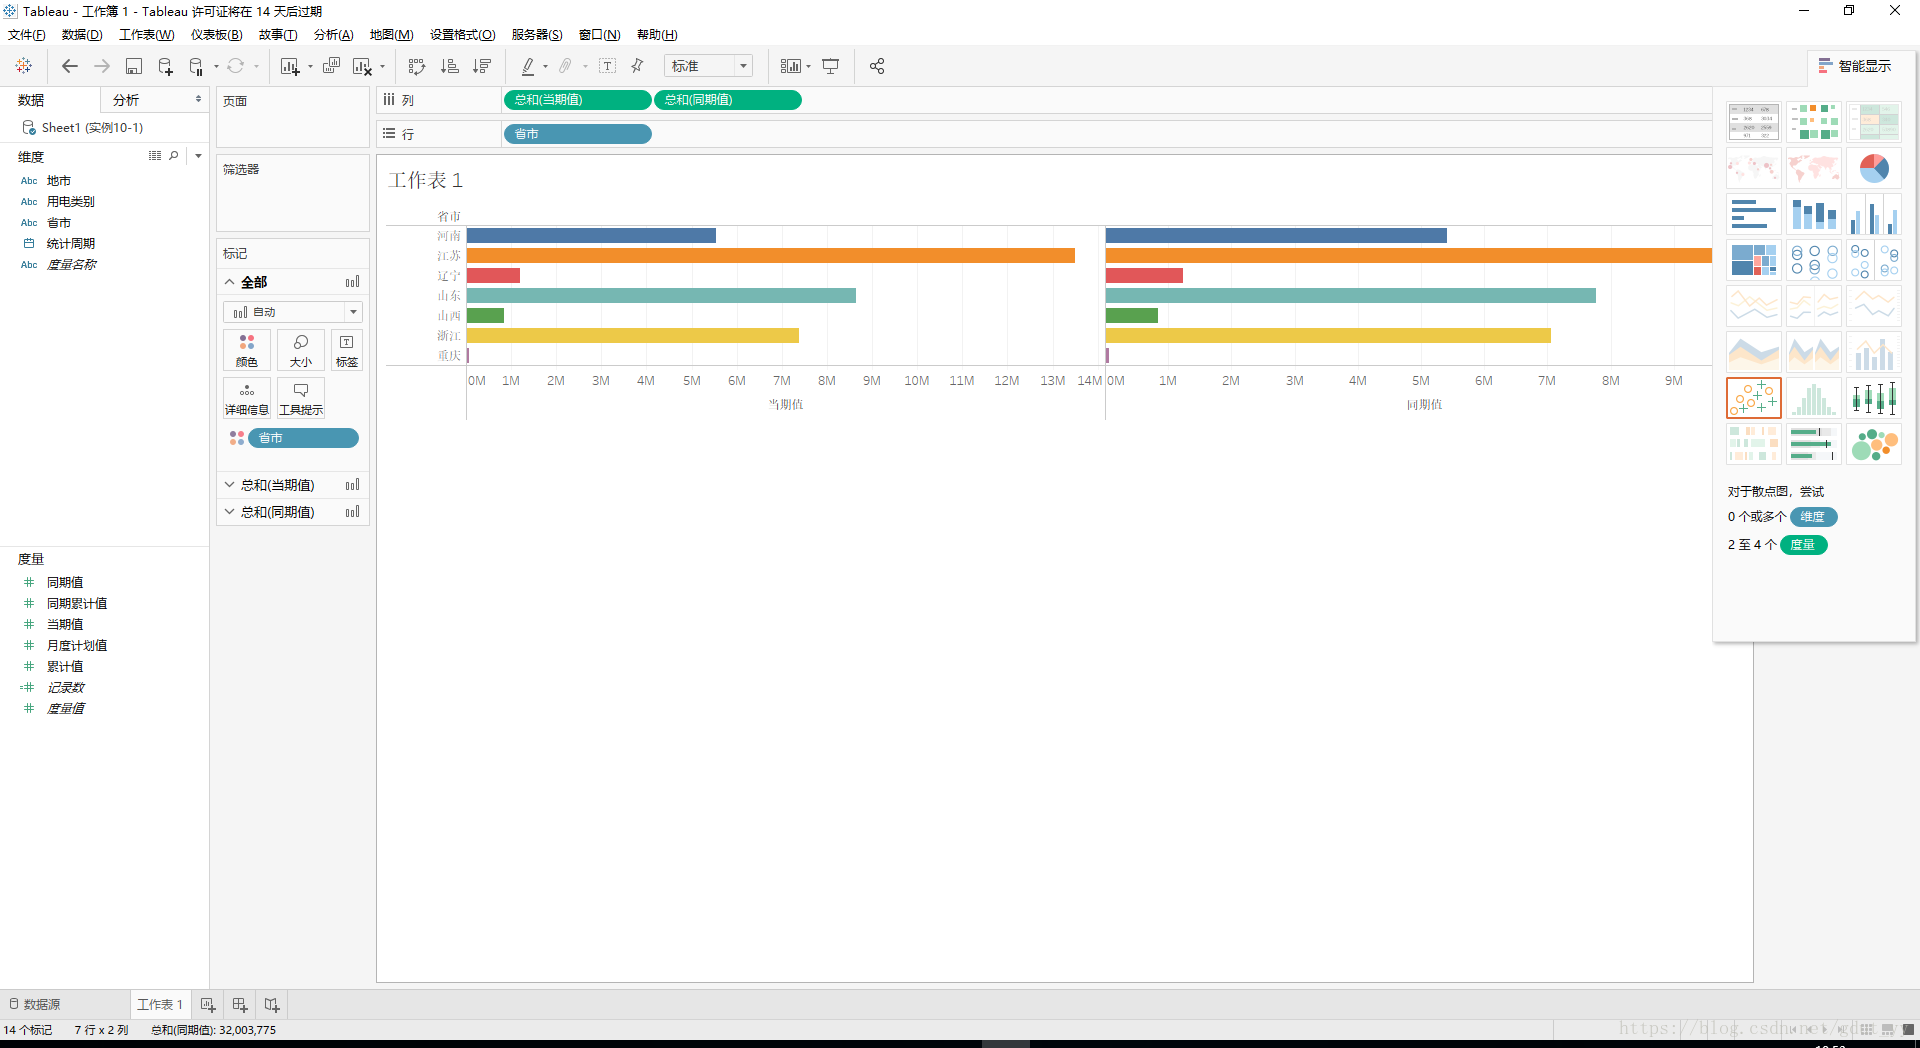Click the 总和(同期值) pill on the columns shelf
This screenshot has height=1048, width=1920.
tap(727, 100)
